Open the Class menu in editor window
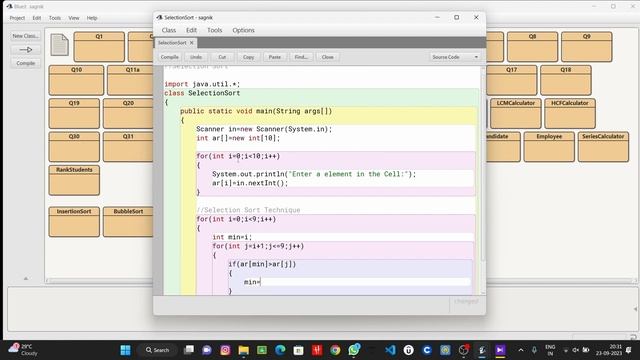This screenshot has height=360, width=640. click(x=169, y=30)
